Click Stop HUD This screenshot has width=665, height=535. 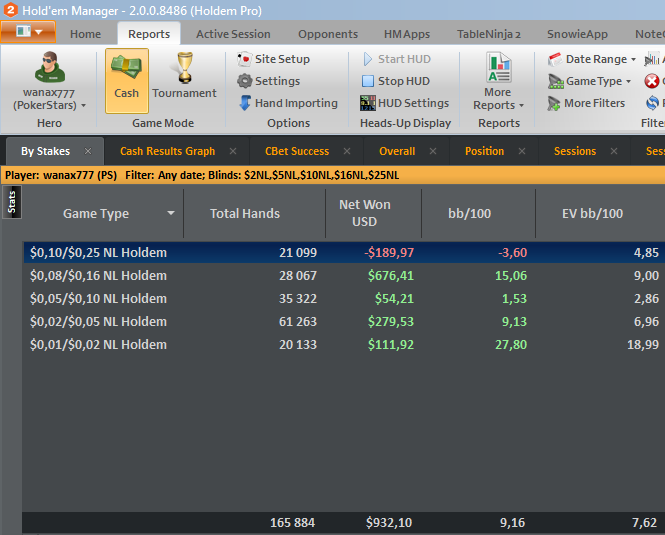tap(395, 81)
